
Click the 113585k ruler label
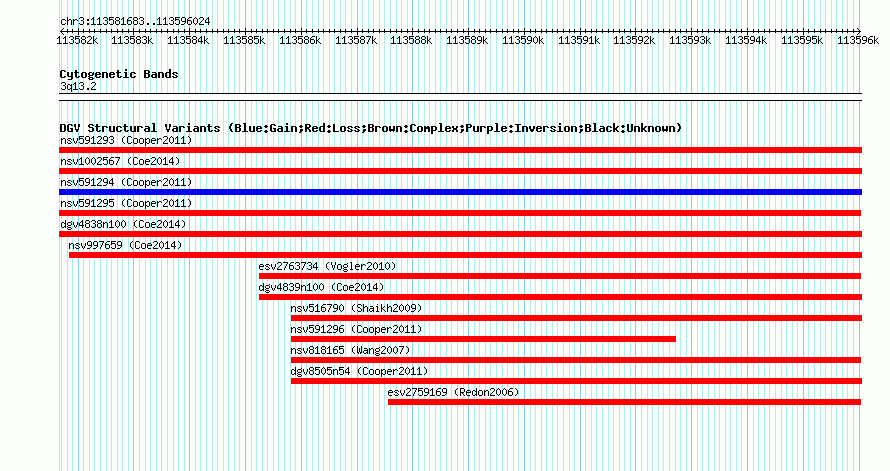pos(244,40)
